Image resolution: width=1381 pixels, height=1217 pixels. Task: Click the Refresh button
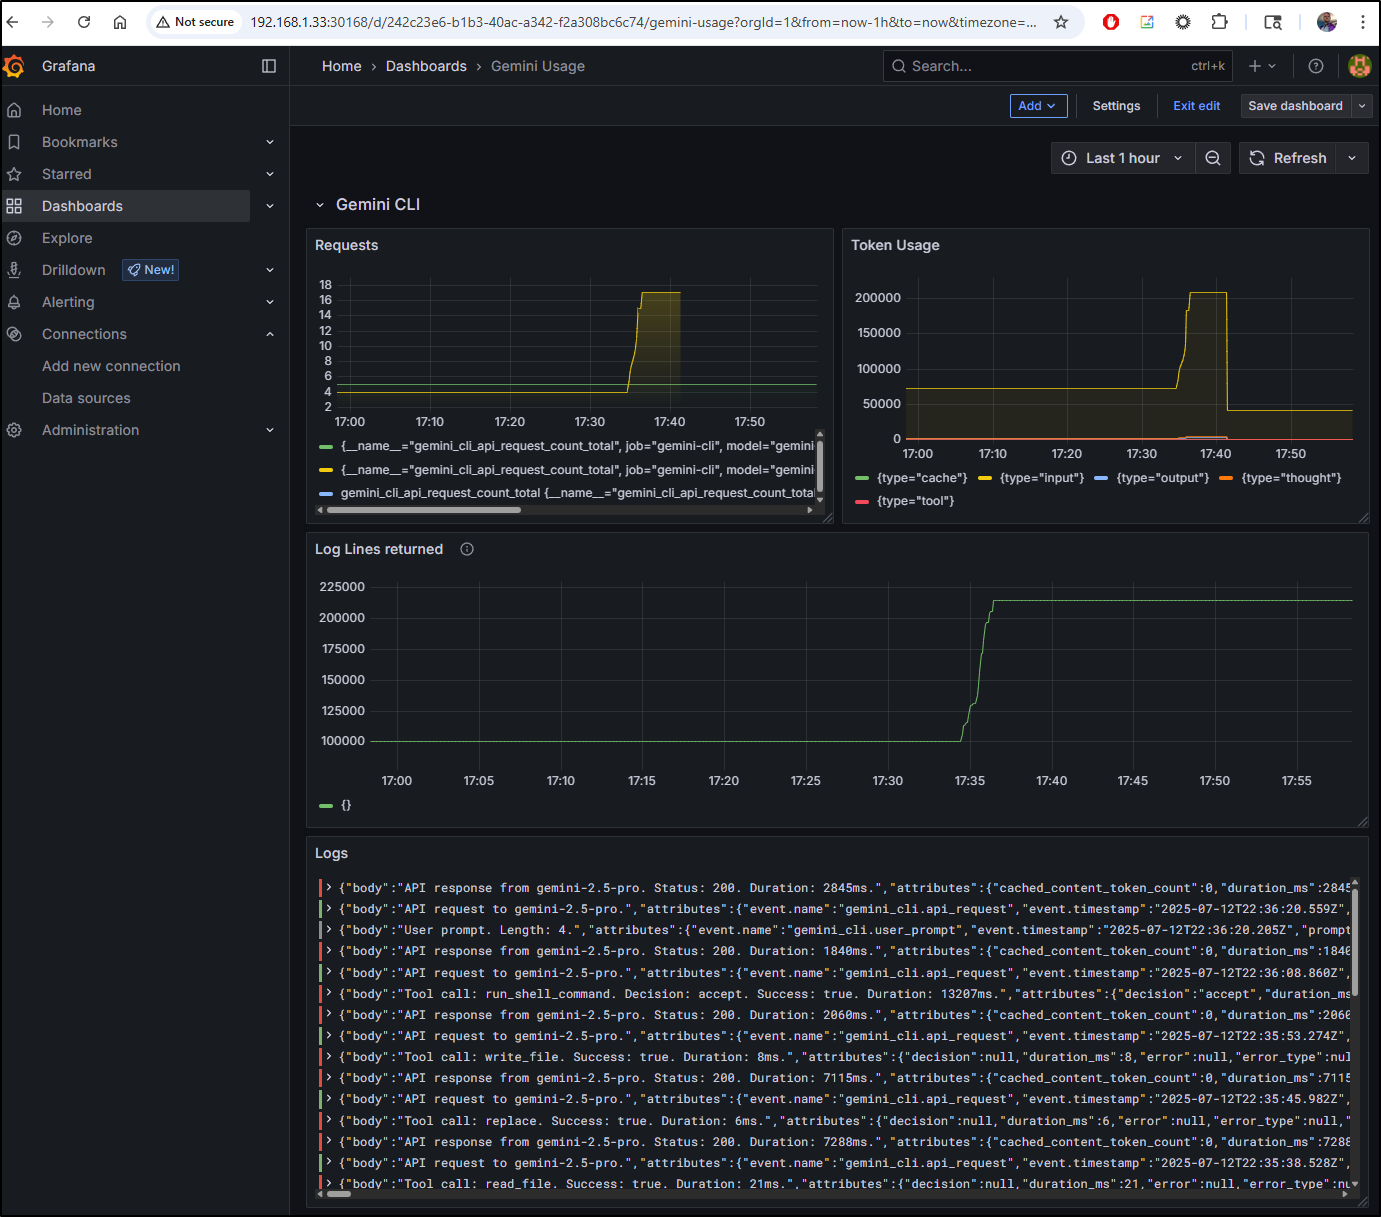click(x=1288, y=158)
